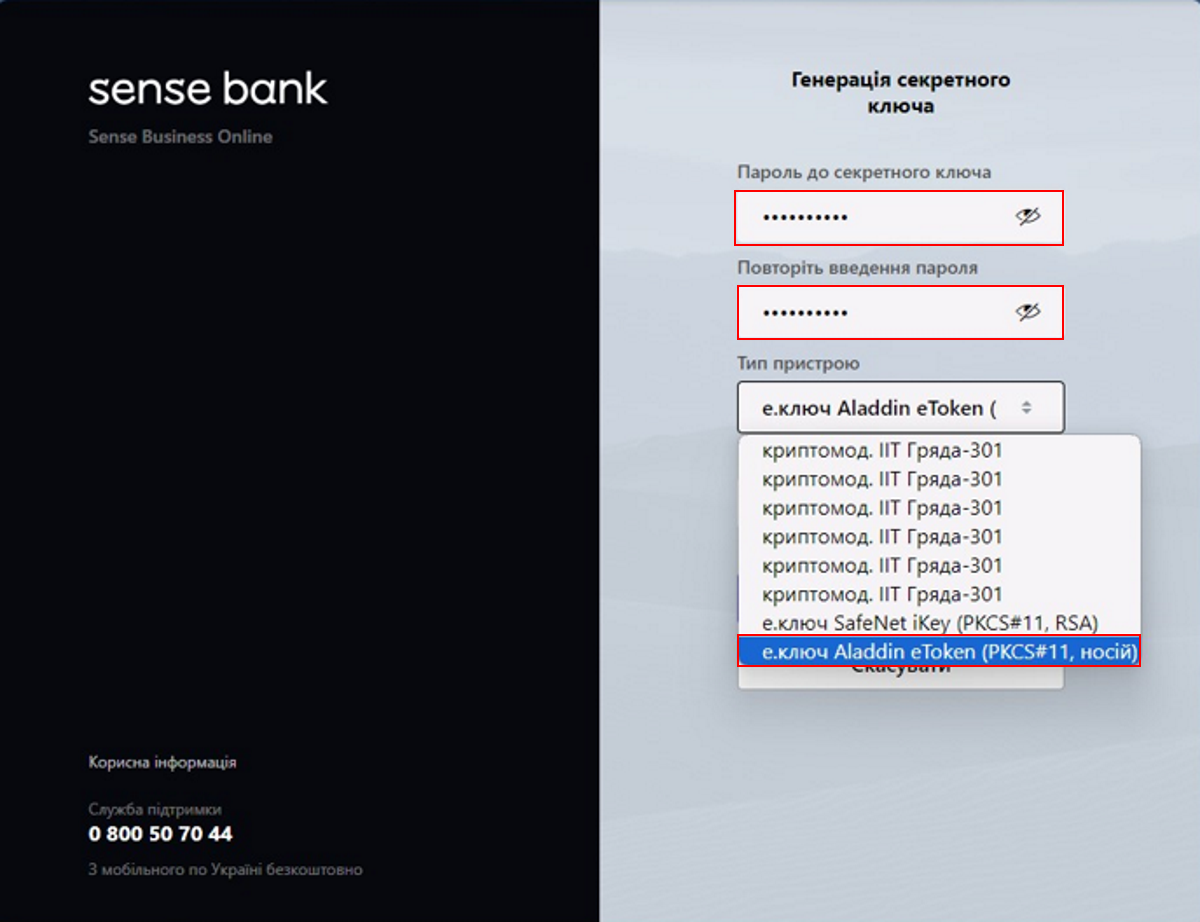Click the 'Sense Business Online' subtitle
The image size is (1200, 922).
click(x=180, y=137)
